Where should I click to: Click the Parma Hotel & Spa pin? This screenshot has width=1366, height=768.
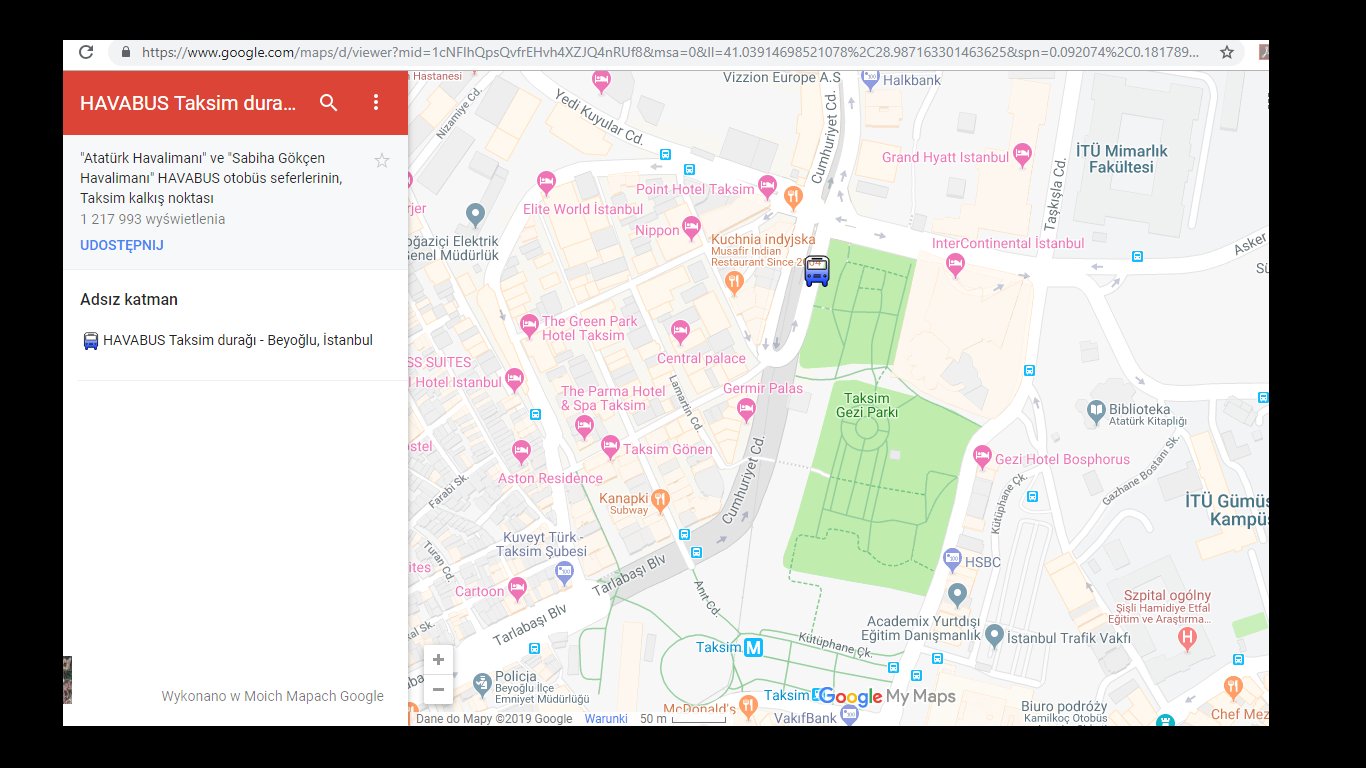585,426
